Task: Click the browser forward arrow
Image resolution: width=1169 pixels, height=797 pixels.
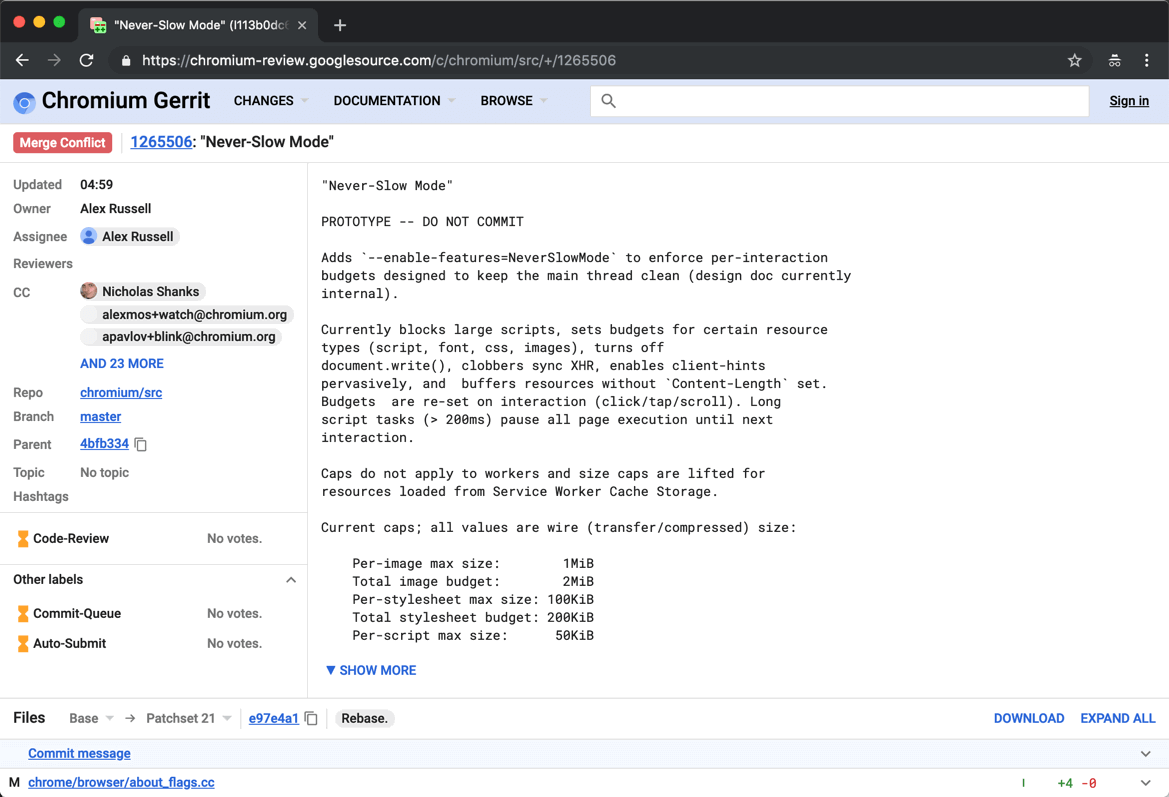Action: click(54, 60)
